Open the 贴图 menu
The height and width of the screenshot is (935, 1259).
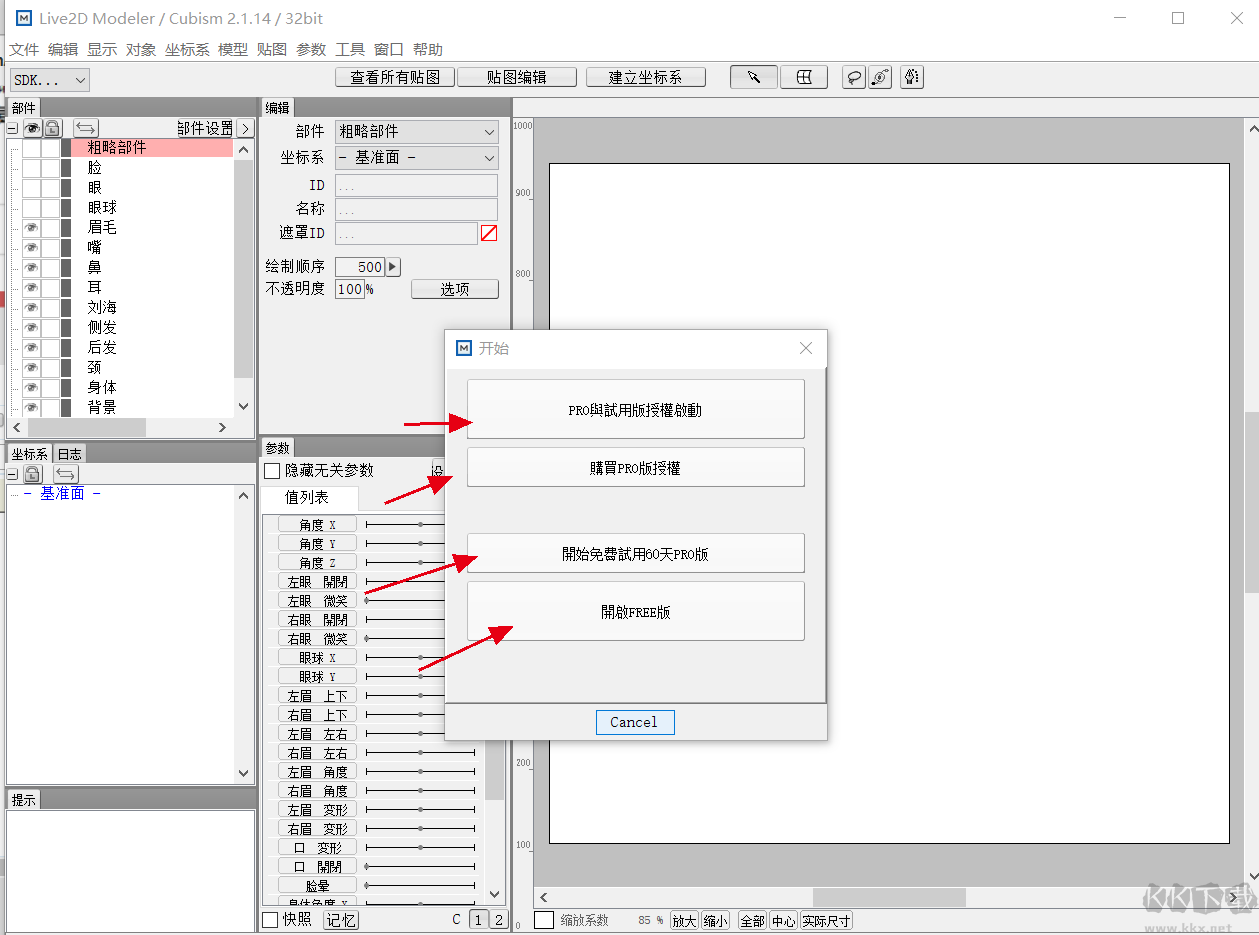[271, 49]
